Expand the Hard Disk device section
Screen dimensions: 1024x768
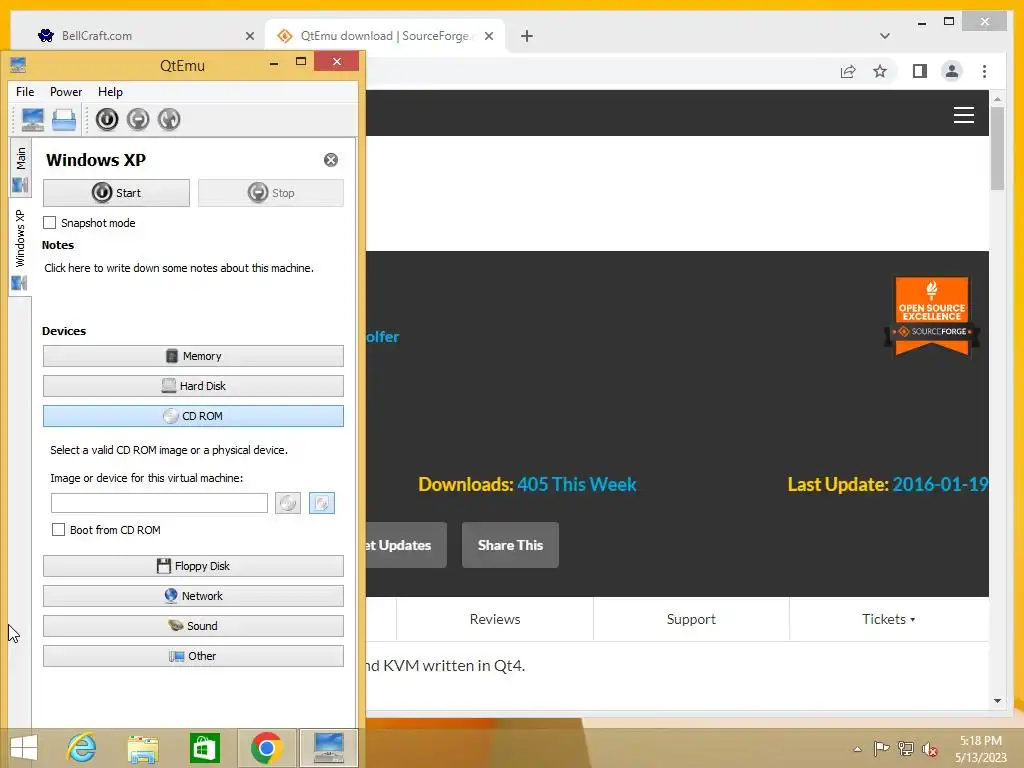tap(193, 386)
